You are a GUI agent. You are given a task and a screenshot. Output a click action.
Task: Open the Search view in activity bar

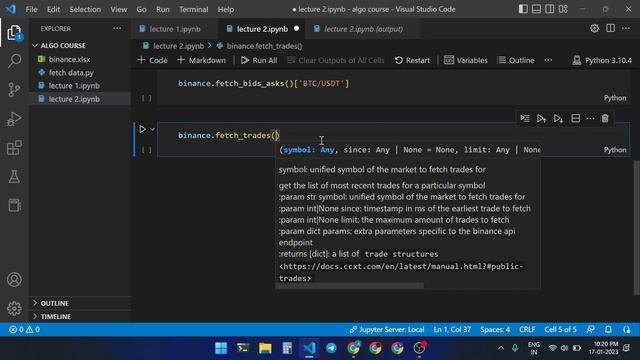14,61
